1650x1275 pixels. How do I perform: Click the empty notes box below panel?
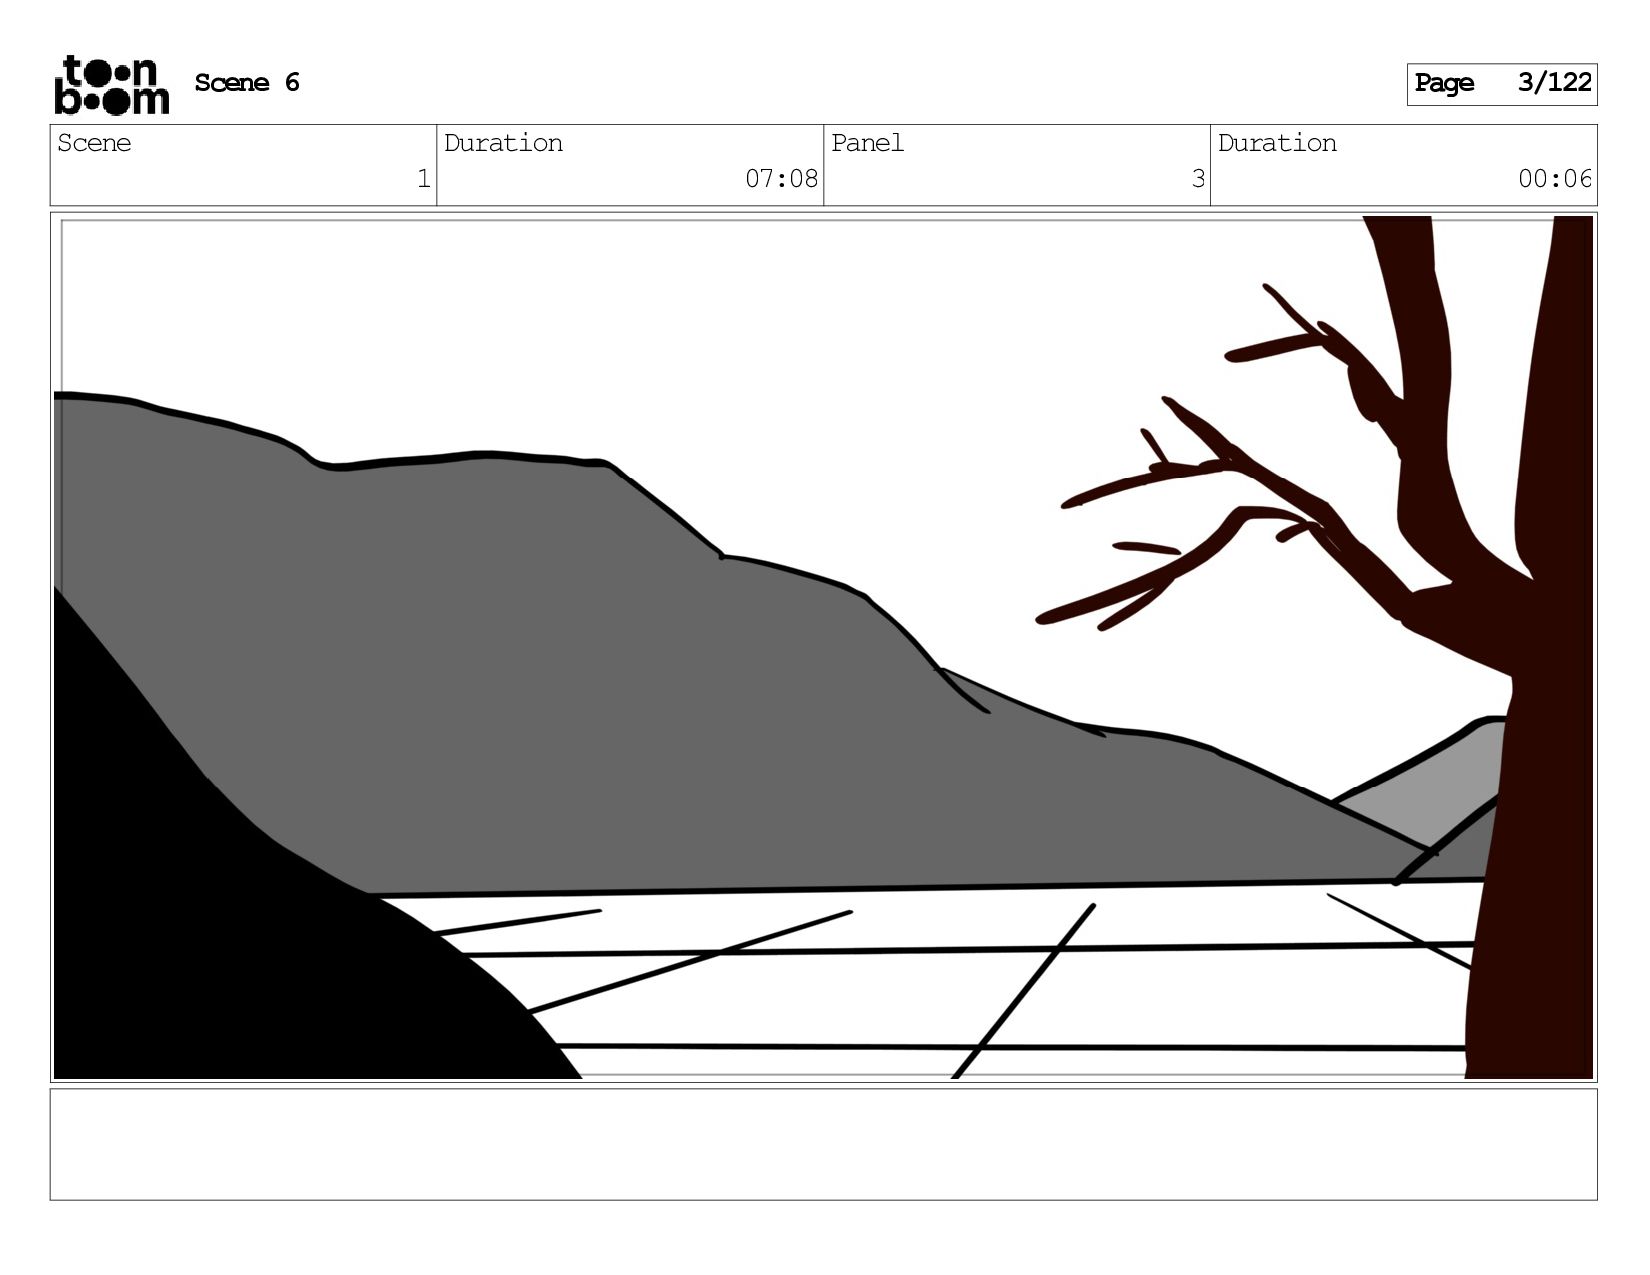tap(823, 1144)
